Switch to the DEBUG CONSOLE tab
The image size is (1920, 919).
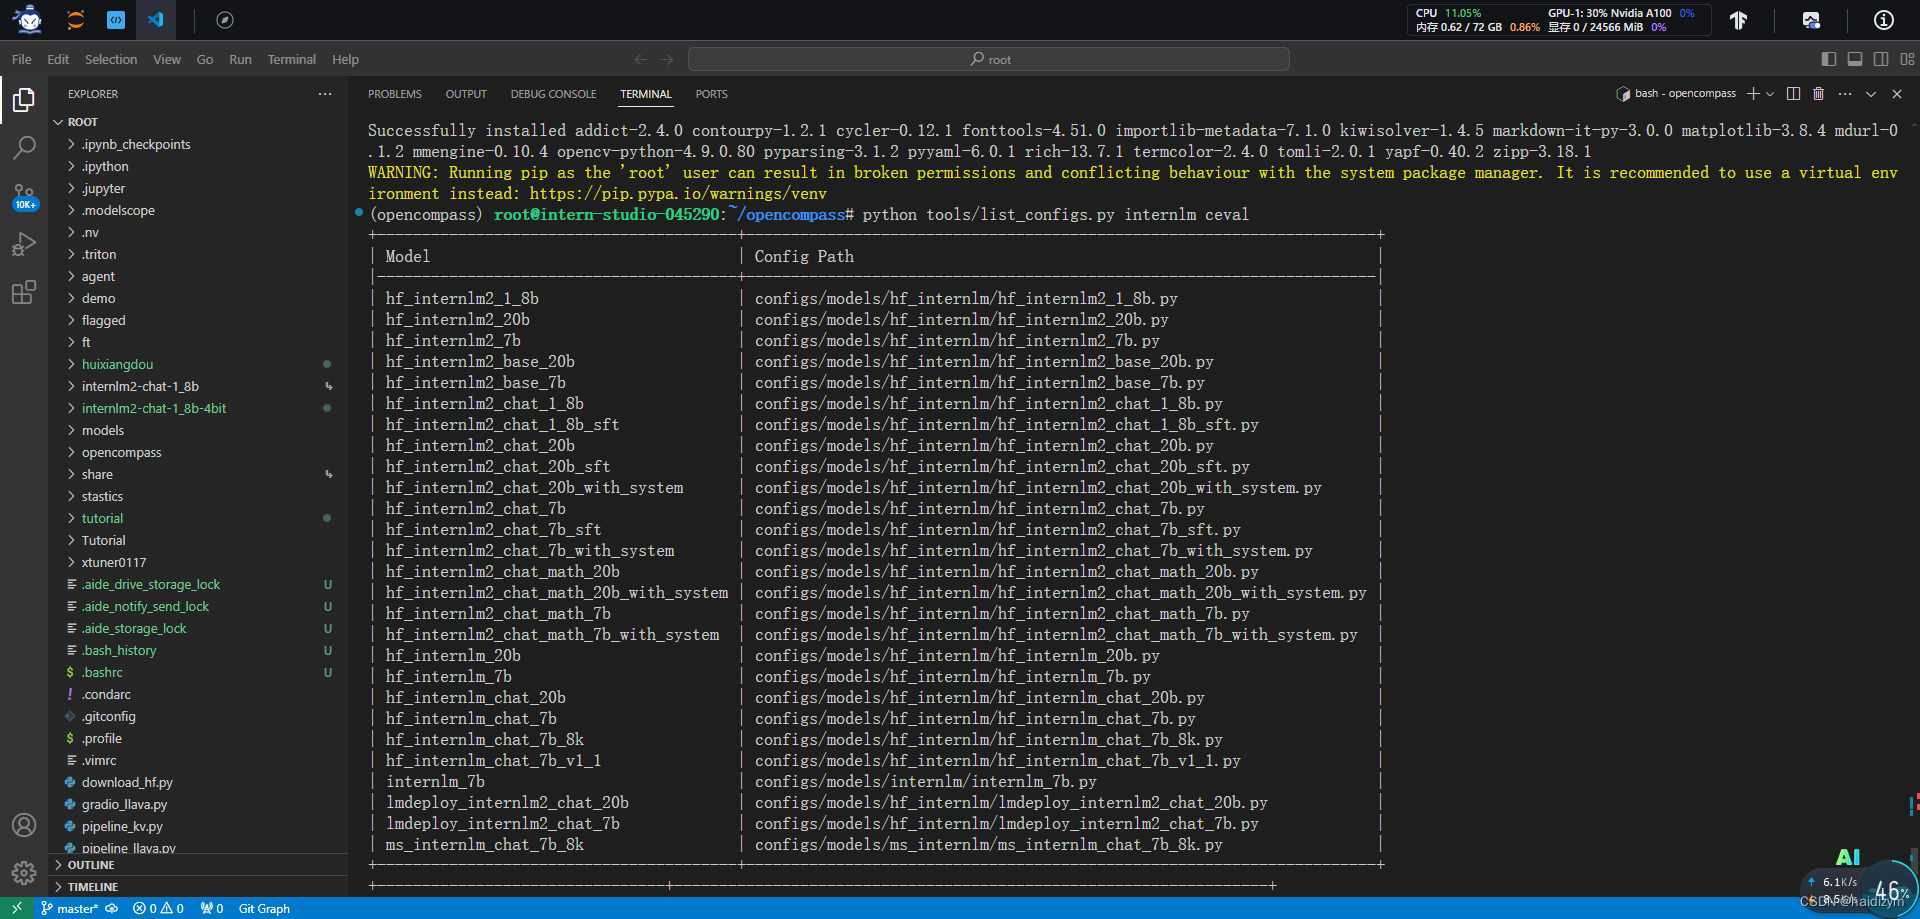553,94
